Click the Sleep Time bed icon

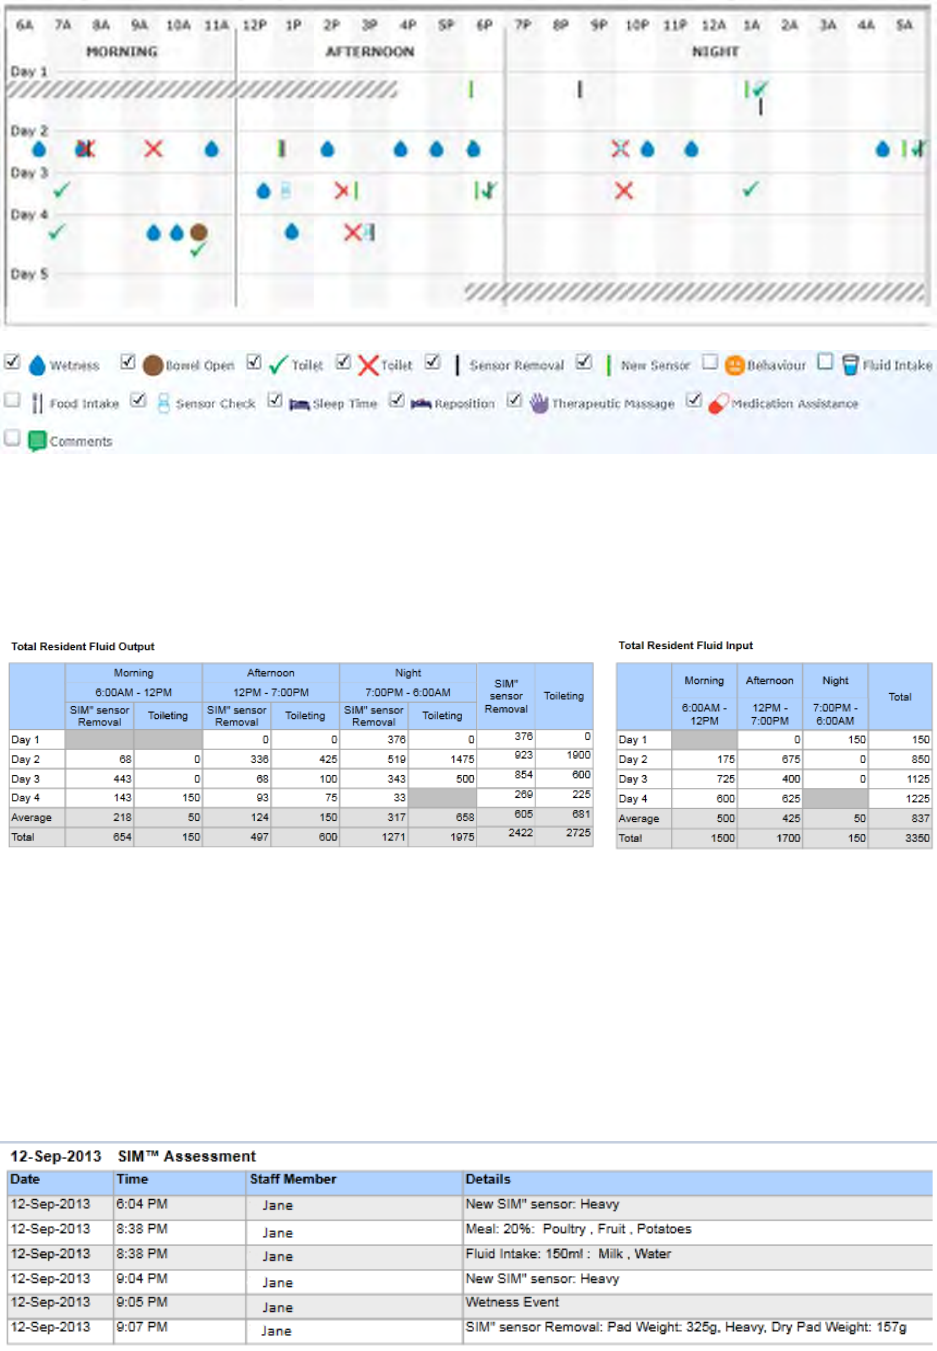tap(299, 404)
